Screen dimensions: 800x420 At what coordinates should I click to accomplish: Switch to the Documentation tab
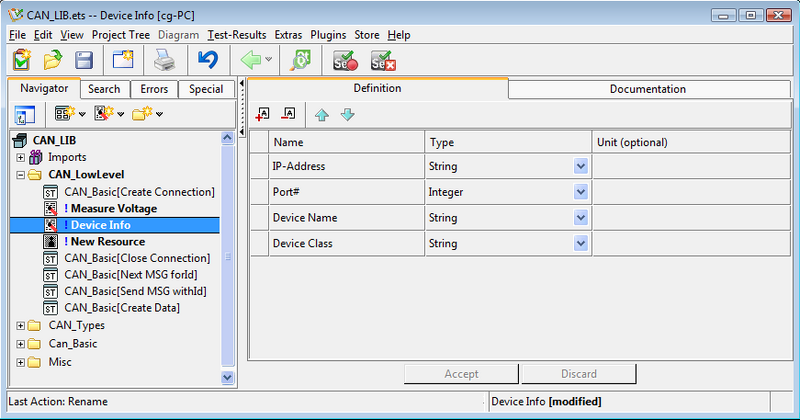[647, 89]
